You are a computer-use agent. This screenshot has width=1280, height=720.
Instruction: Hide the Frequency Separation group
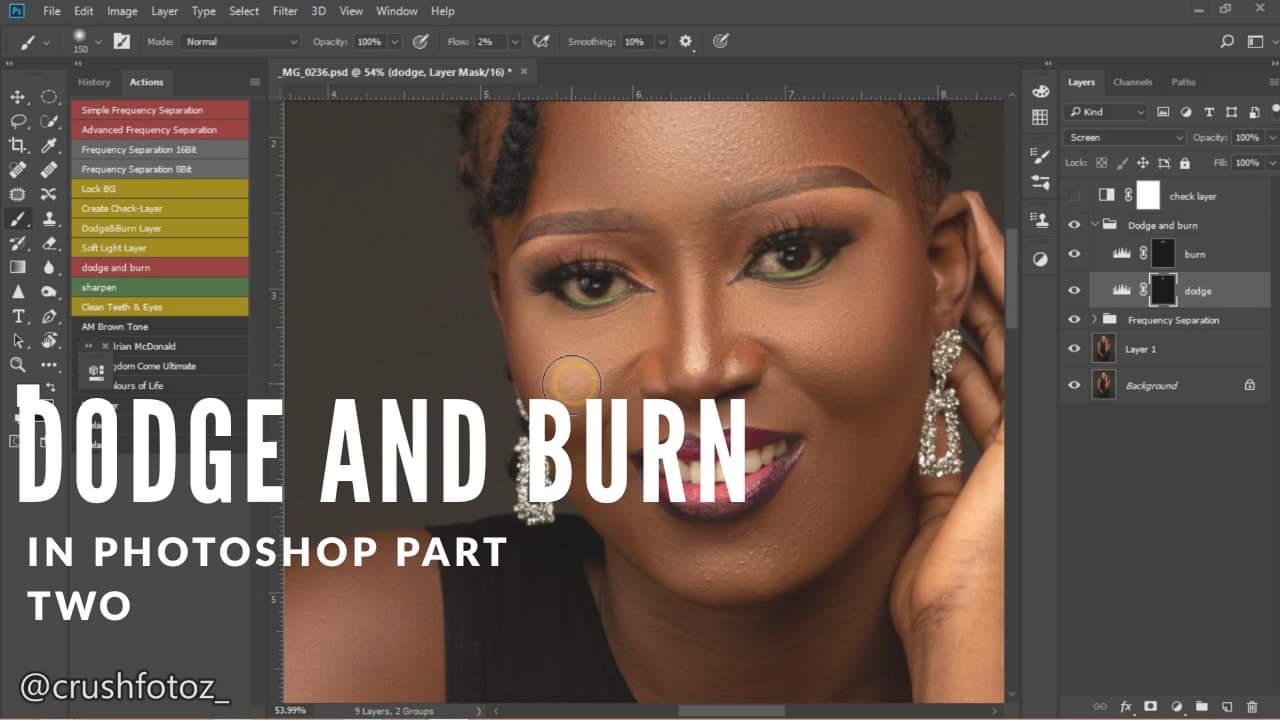coord(1074,320)
